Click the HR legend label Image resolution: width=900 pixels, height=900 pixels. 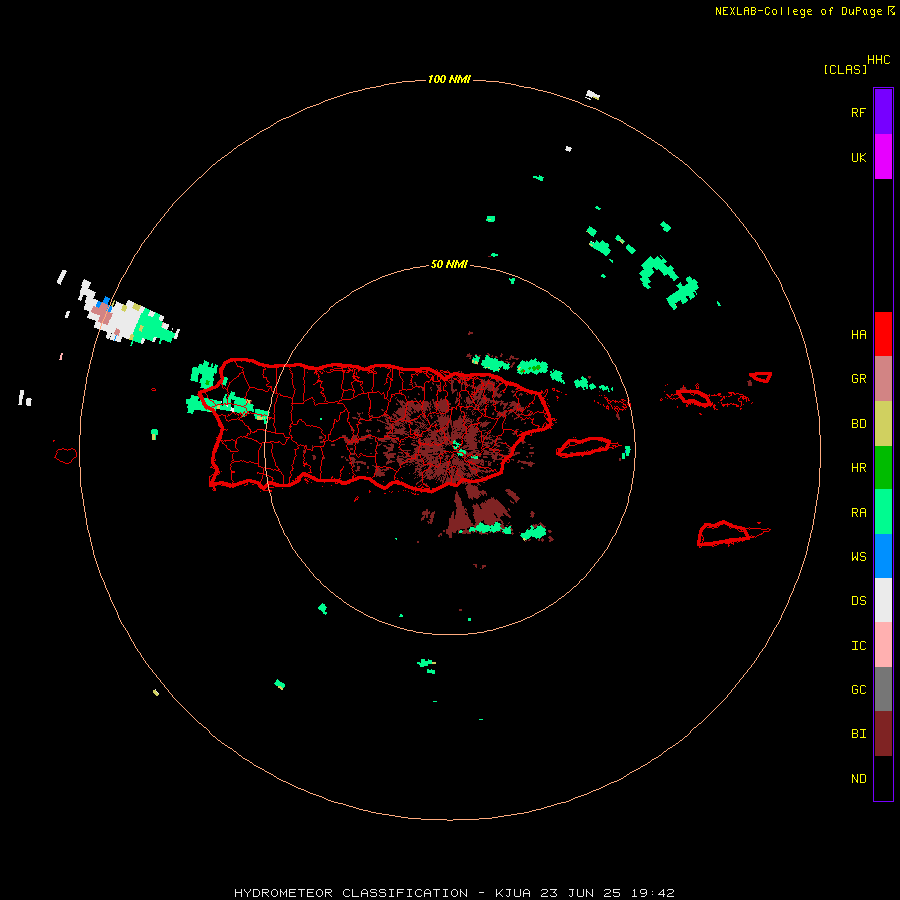coord(858,468)
